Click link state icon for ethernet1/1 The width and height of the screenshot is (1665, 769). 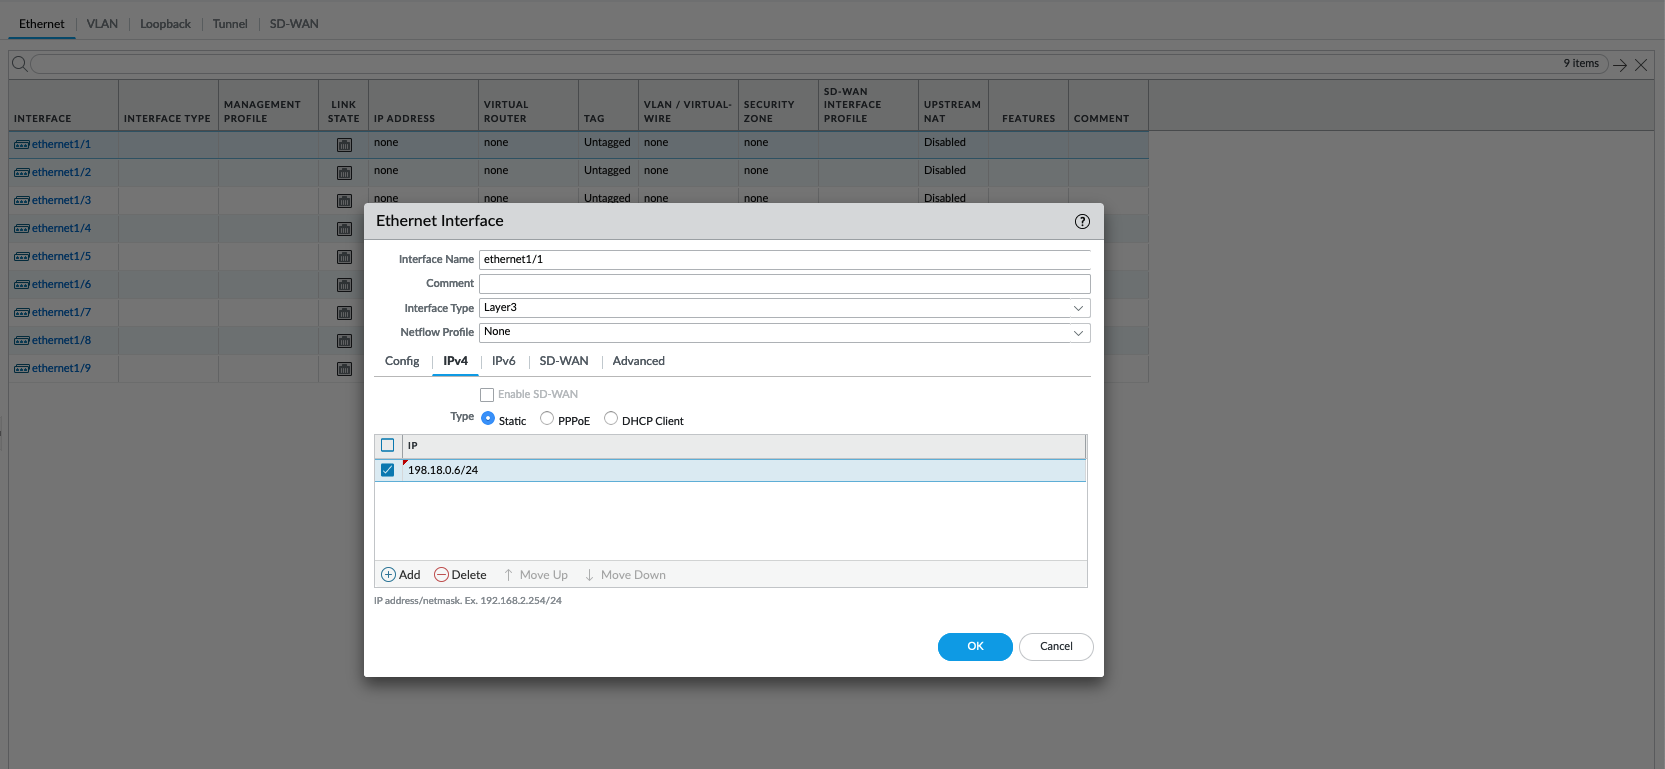pyautogui.click(x=344, y=145)
